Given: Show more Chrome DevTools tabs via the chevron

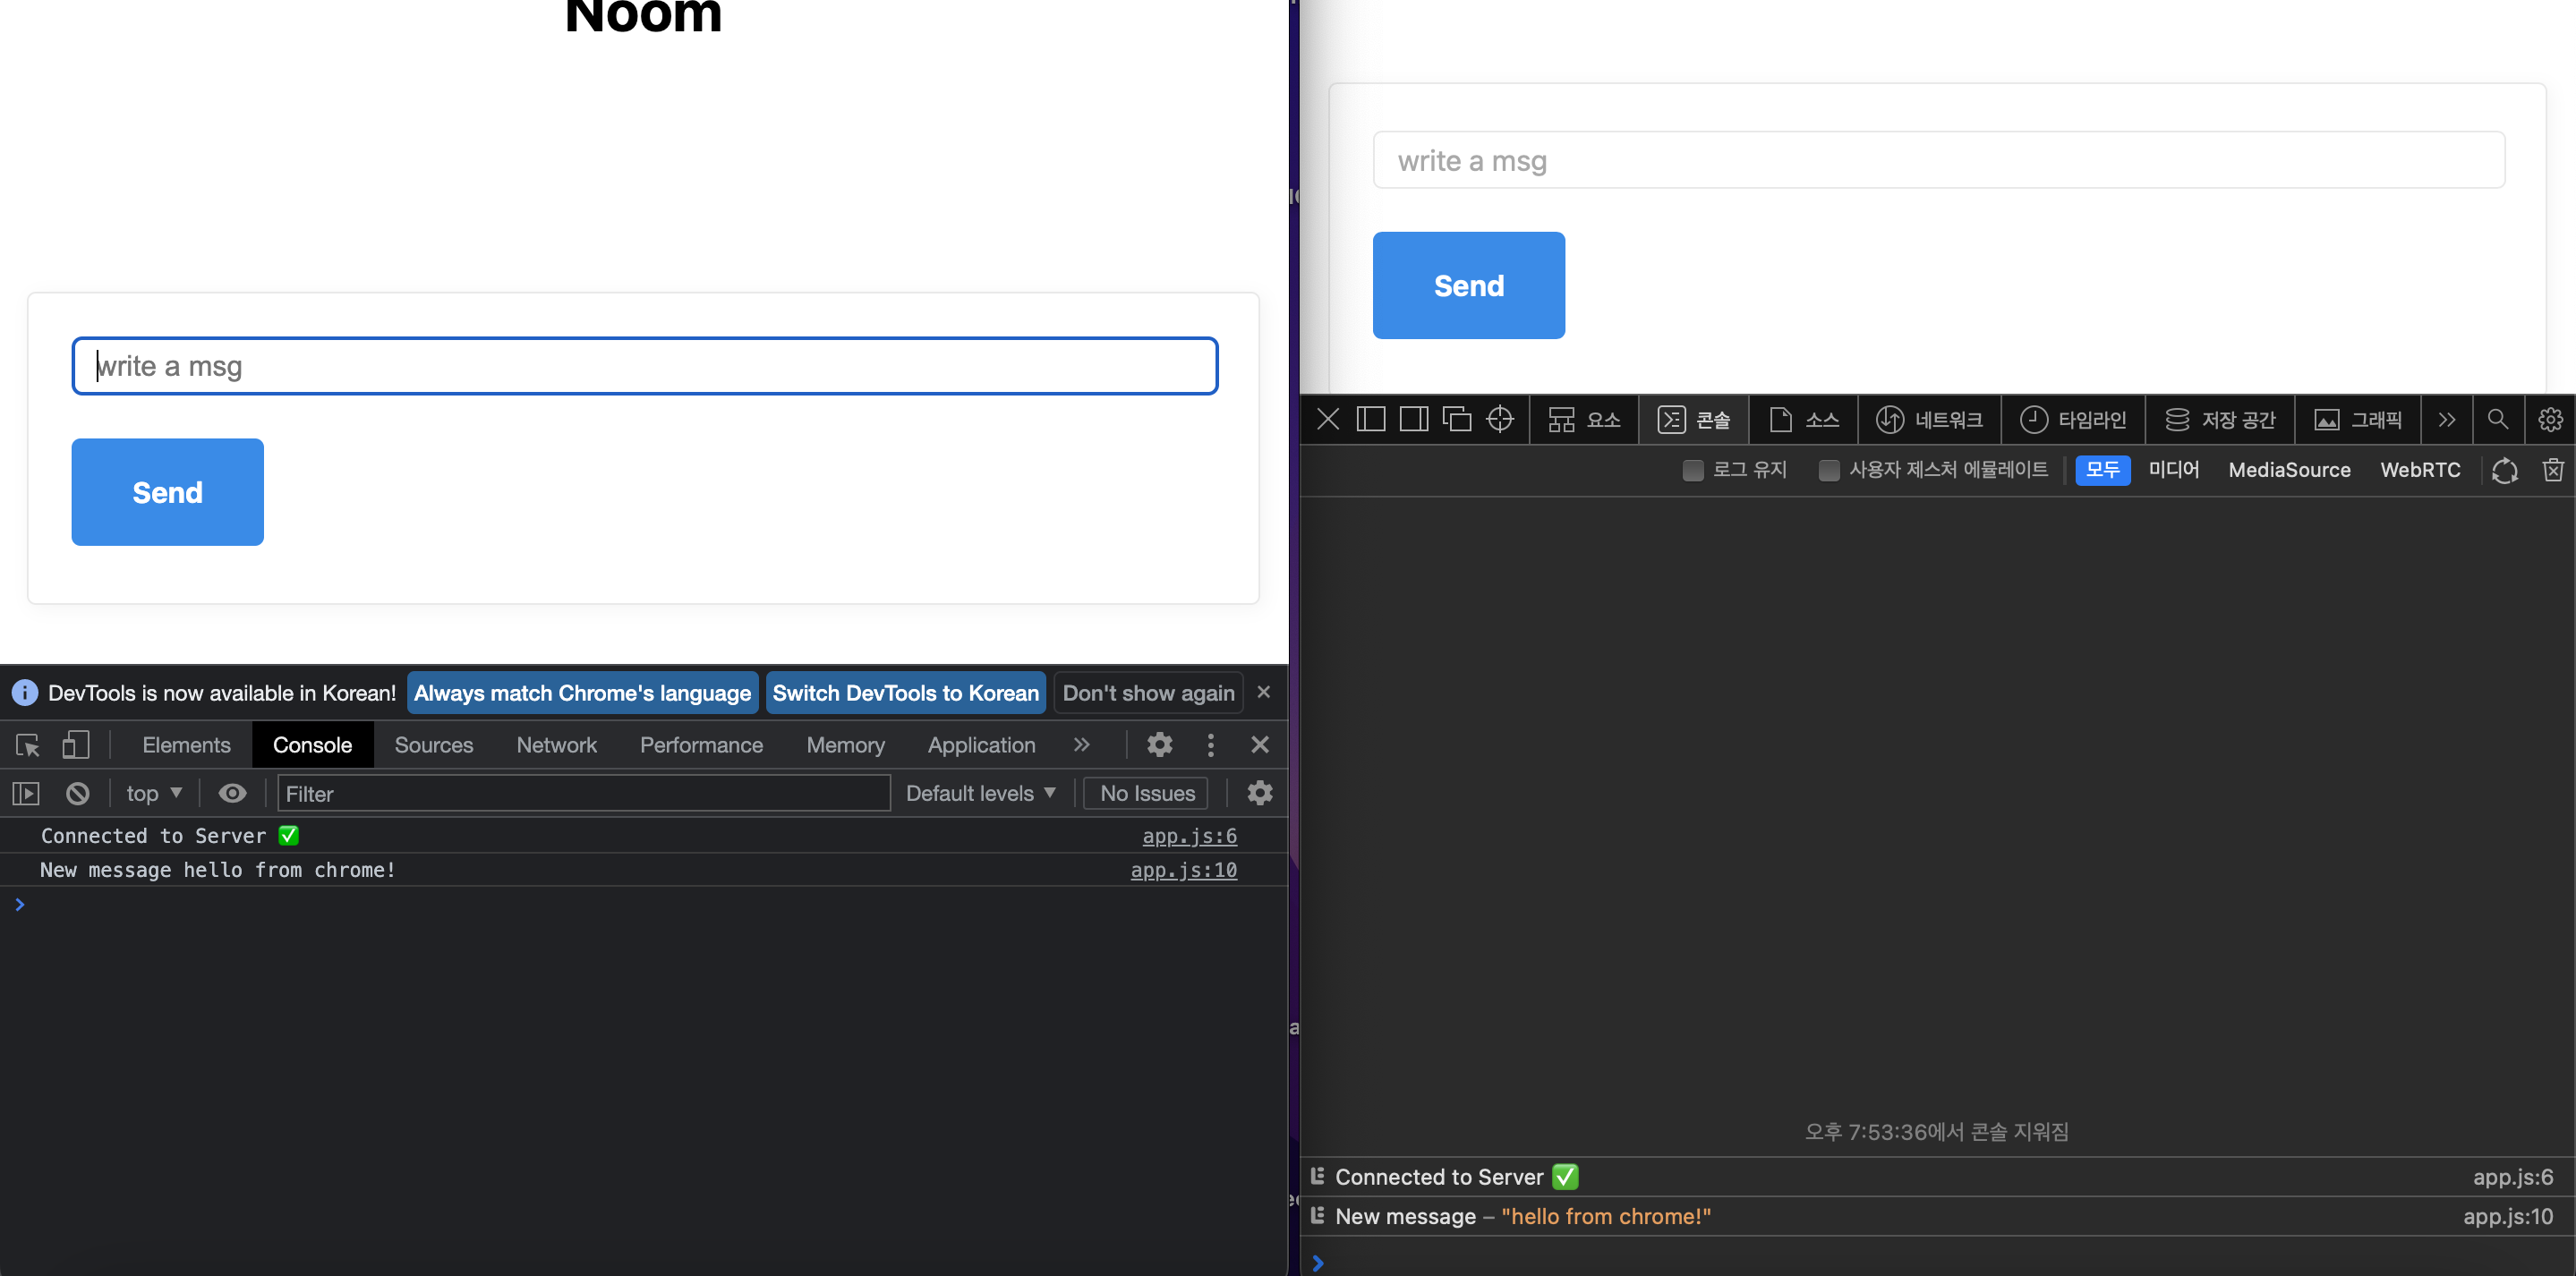Looking at the screenshot, I should 1081,745.
